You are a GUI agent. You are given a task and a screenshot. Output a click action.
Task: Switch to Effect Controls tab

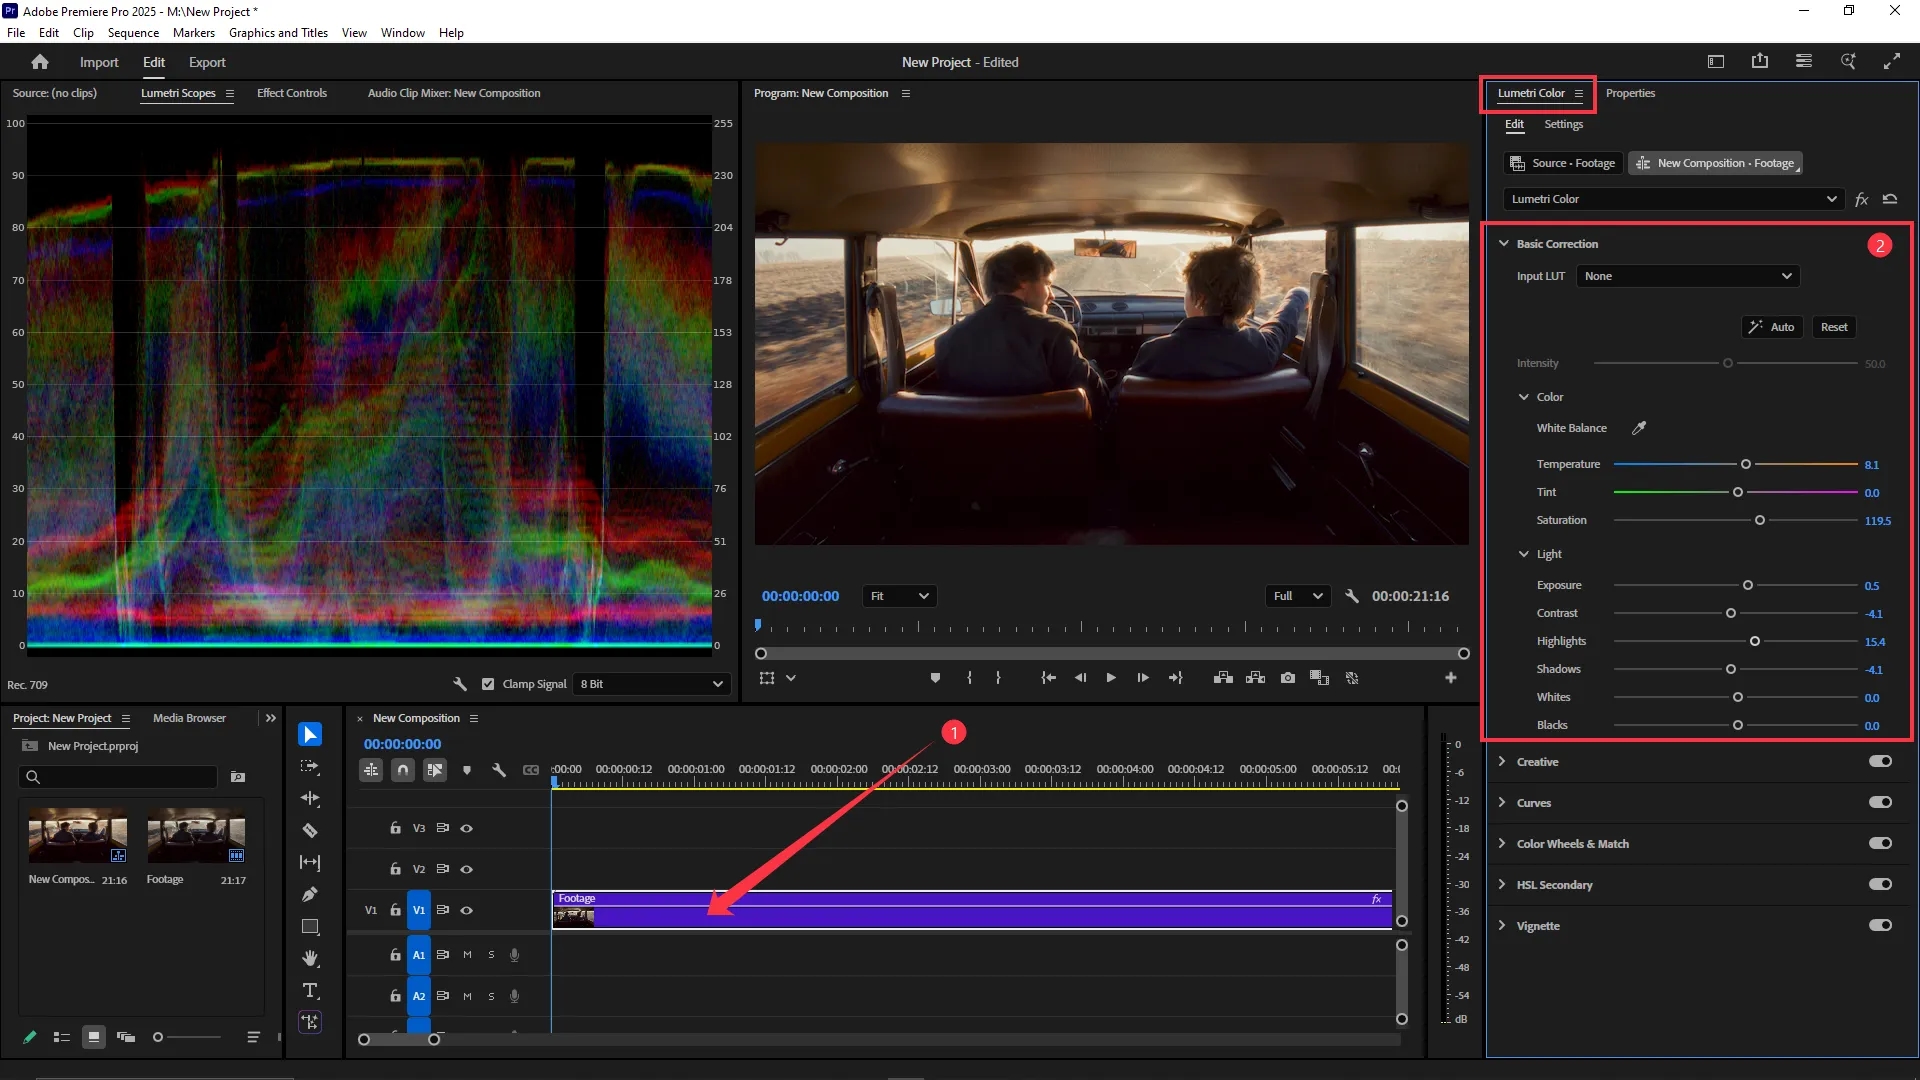click(292, 93)
